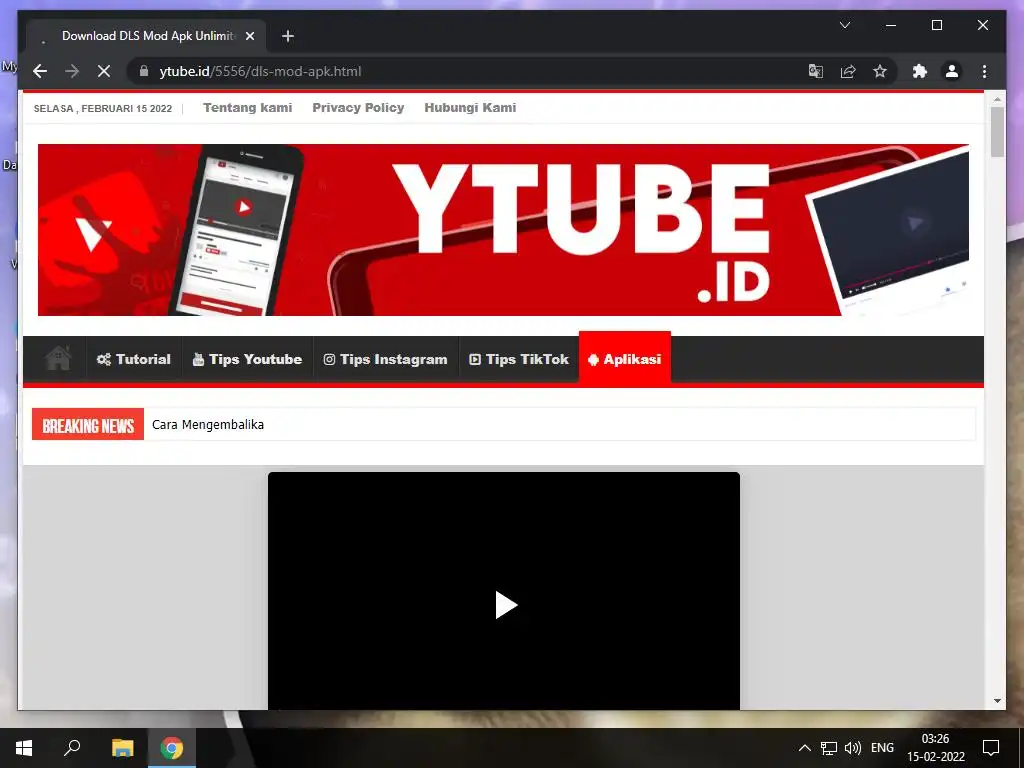Go to the site home icon
The height and width of the screenshot is (768, 1024).
tap(57, 359)
